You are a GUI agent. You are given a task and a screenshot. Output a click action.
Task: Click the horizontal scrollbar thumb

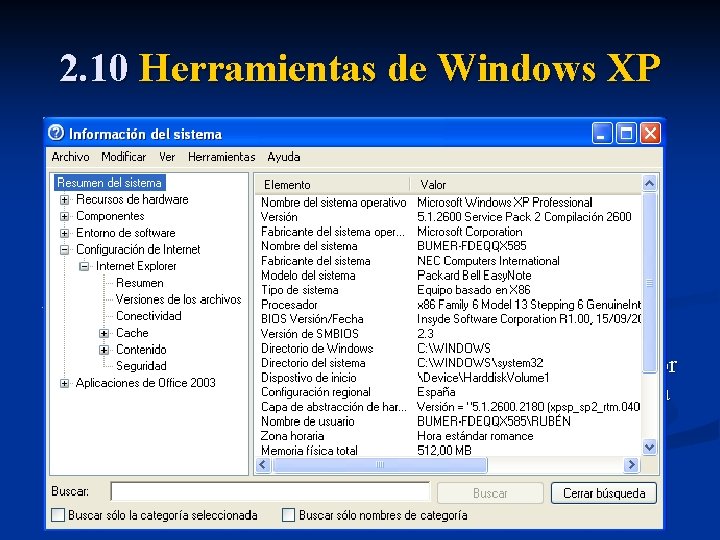pos(380,465)
